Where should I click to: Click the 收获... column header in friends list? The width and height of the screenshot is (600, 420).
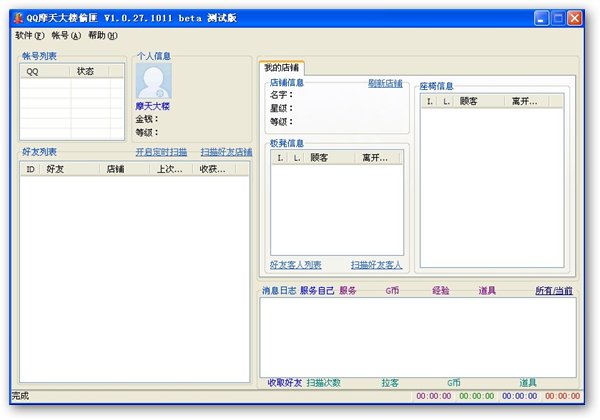click(x=214, y=169)
